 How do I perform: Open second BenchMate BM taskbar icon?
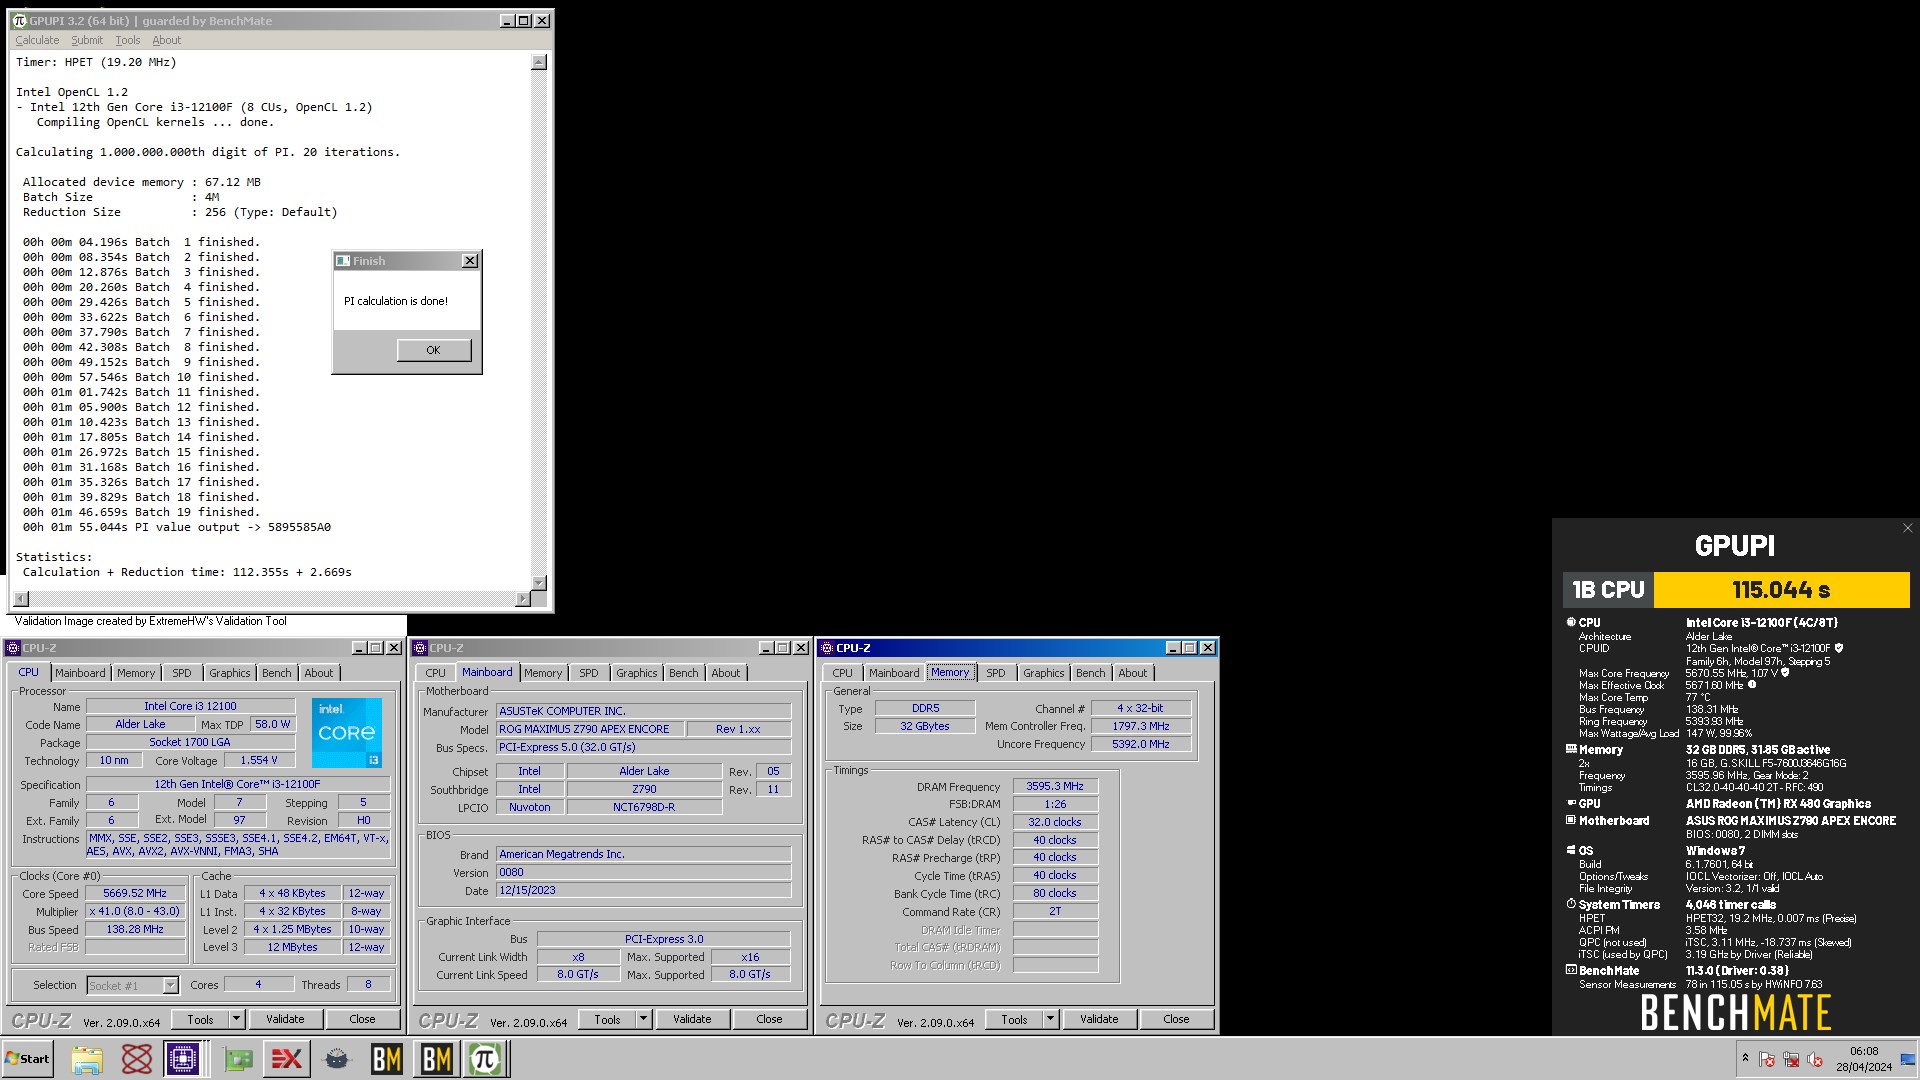click(436, 1059)
